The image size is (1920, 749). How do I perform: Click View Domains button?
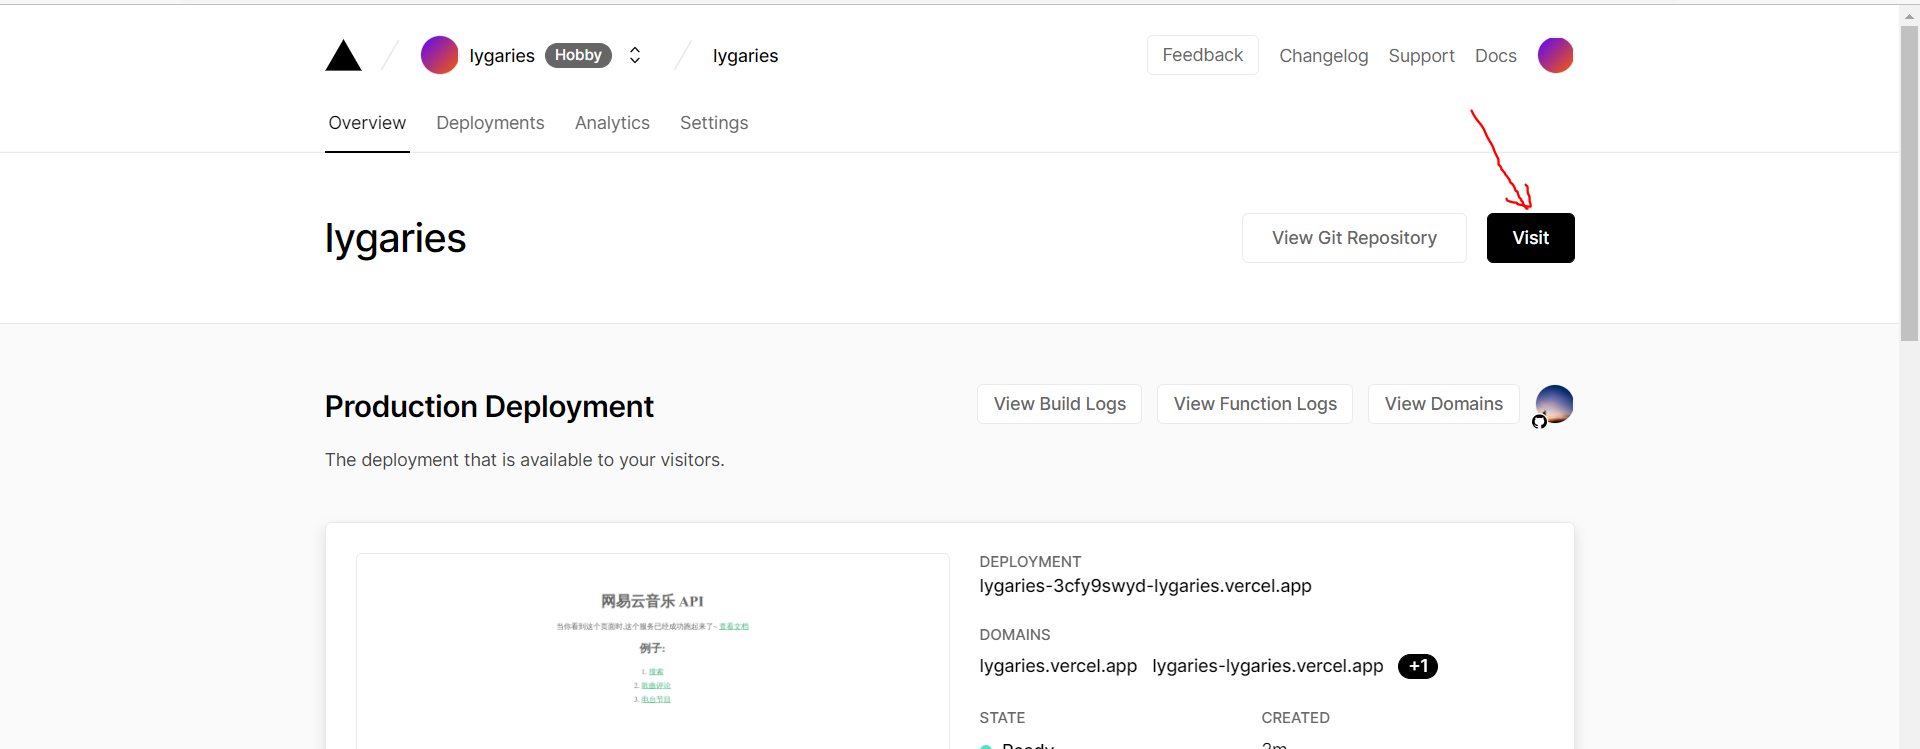[1443, 404]
